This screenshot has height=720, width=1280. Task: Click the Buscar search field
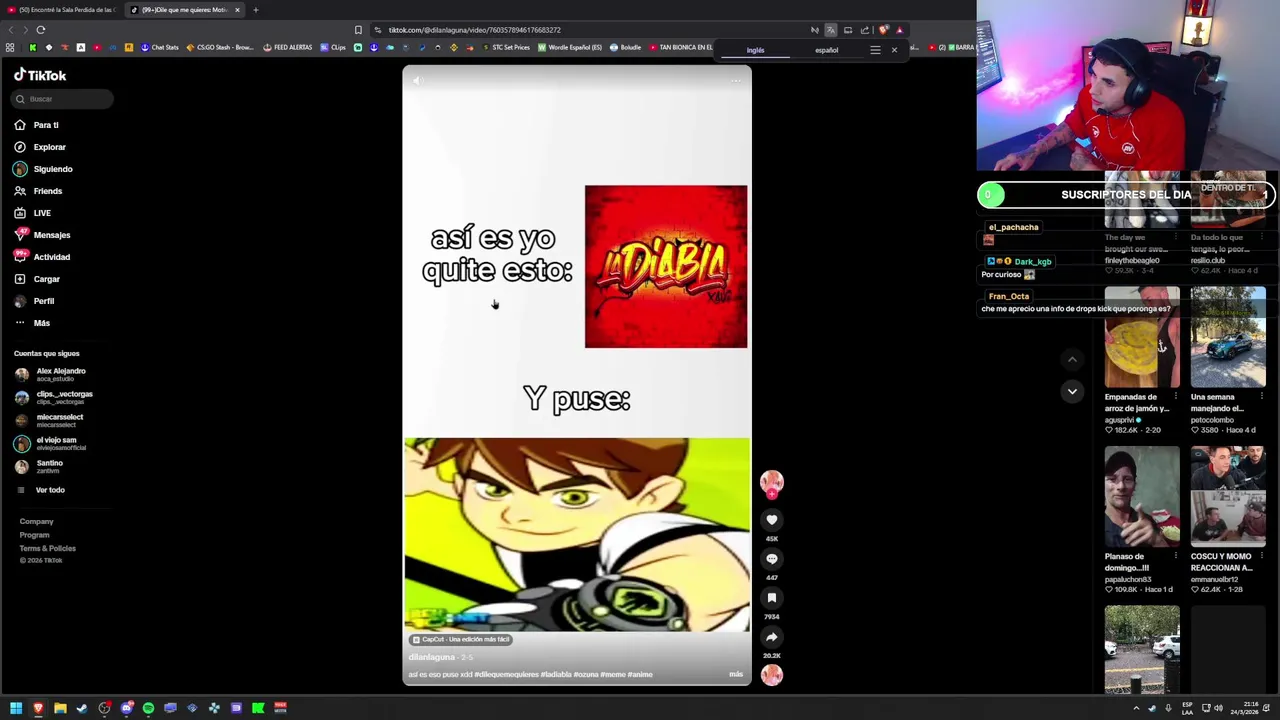coord(62,99)
